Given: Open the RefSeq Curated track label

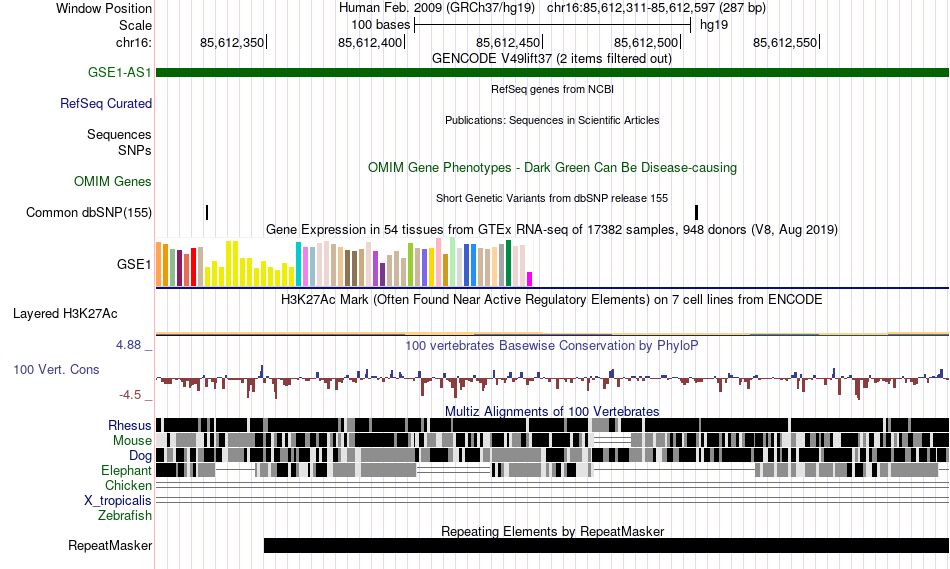Looking at the screenshot, I should (x=106, y=104).
